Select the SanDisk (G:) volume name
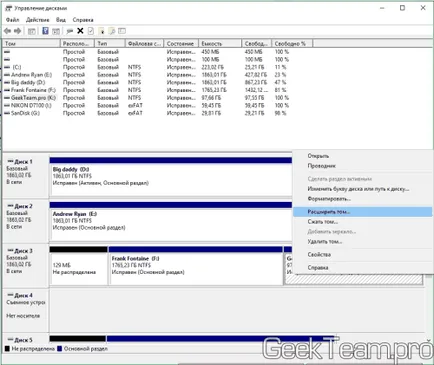The width and height of the screenshot is (434, 365). 25,113
